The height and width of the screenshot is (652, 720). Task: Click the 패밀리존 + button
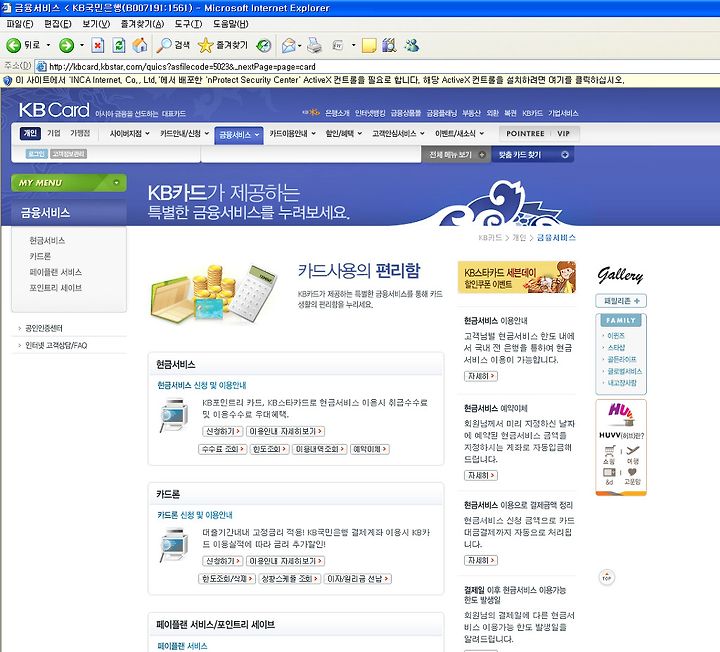point(621,301)
